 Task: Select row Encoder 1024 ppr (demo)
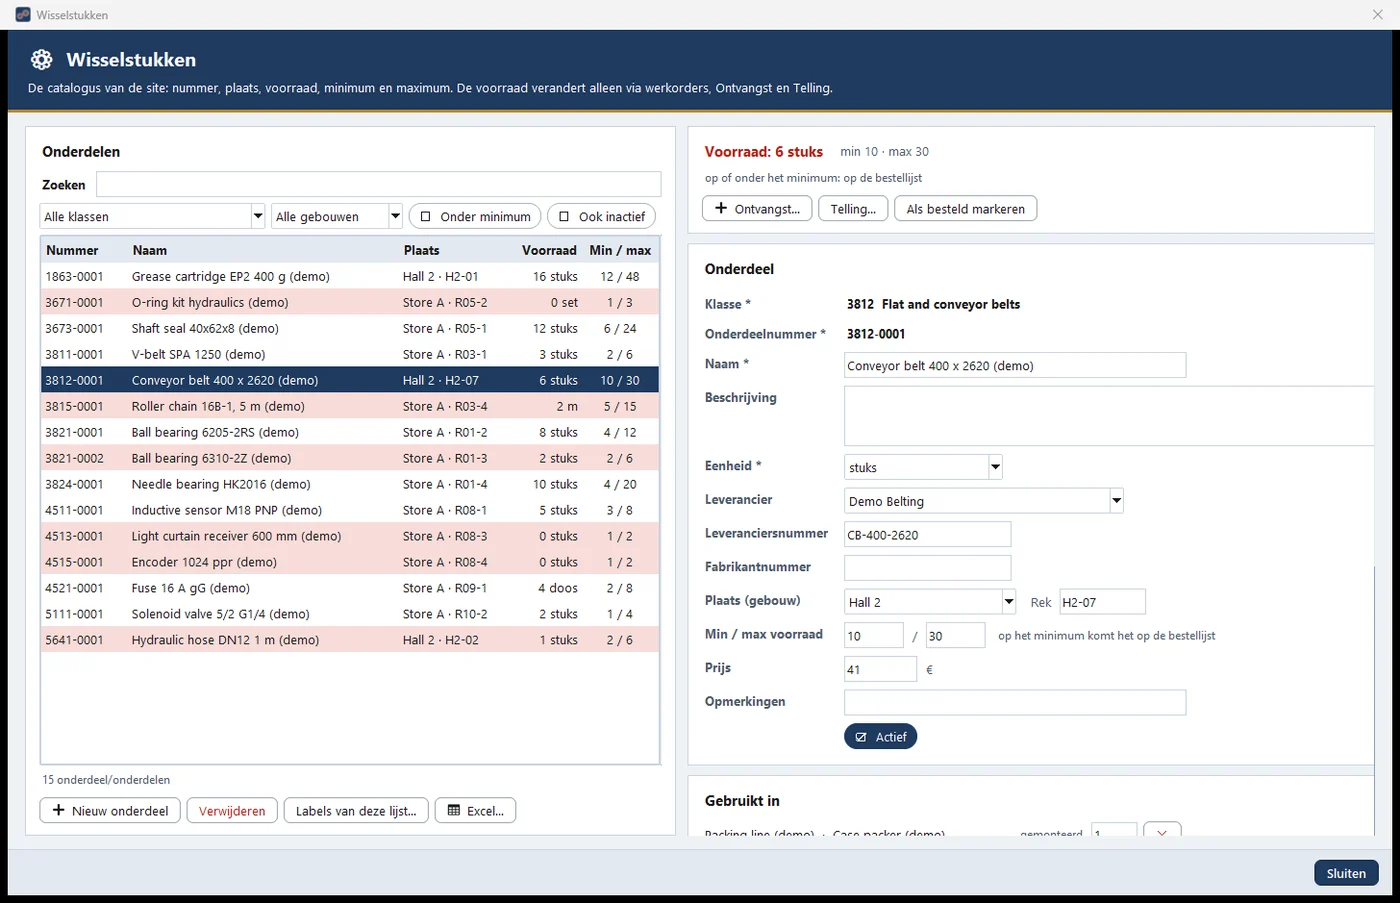350,562
